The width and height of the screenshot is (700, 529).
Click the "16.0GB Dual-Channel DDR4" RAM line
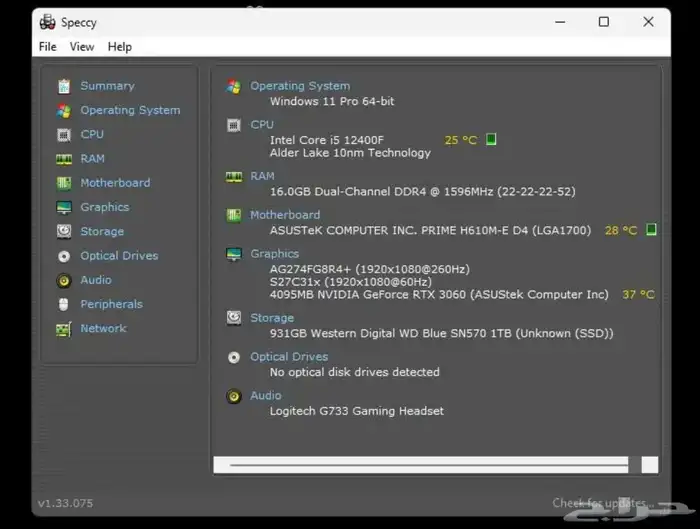(422, 192)
